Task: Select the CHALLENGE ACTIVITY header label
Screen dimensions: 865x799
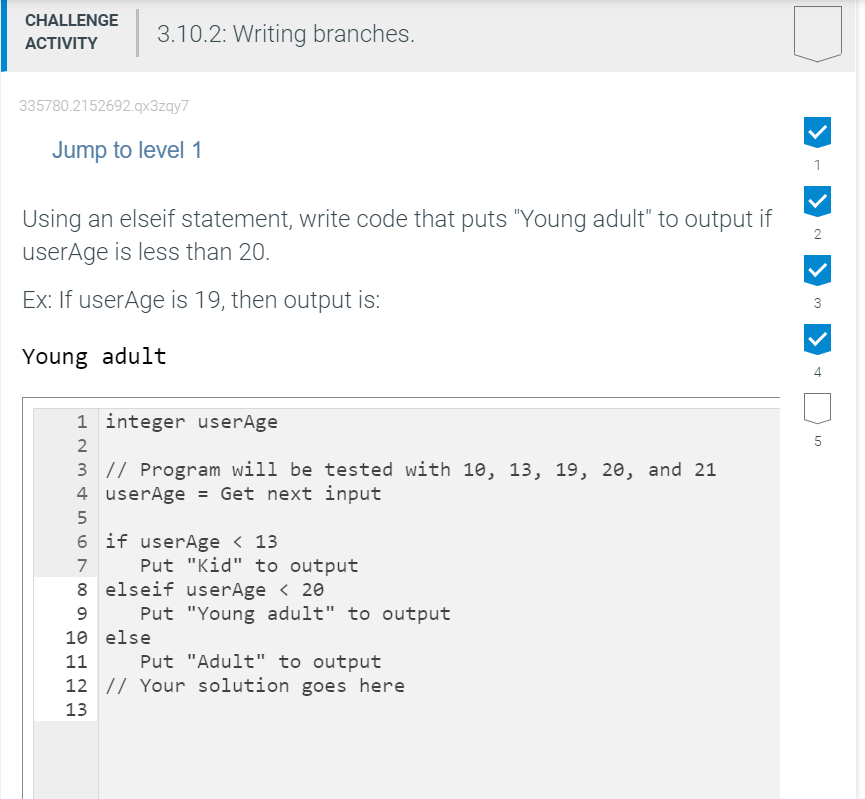Action: pos(71,33)
